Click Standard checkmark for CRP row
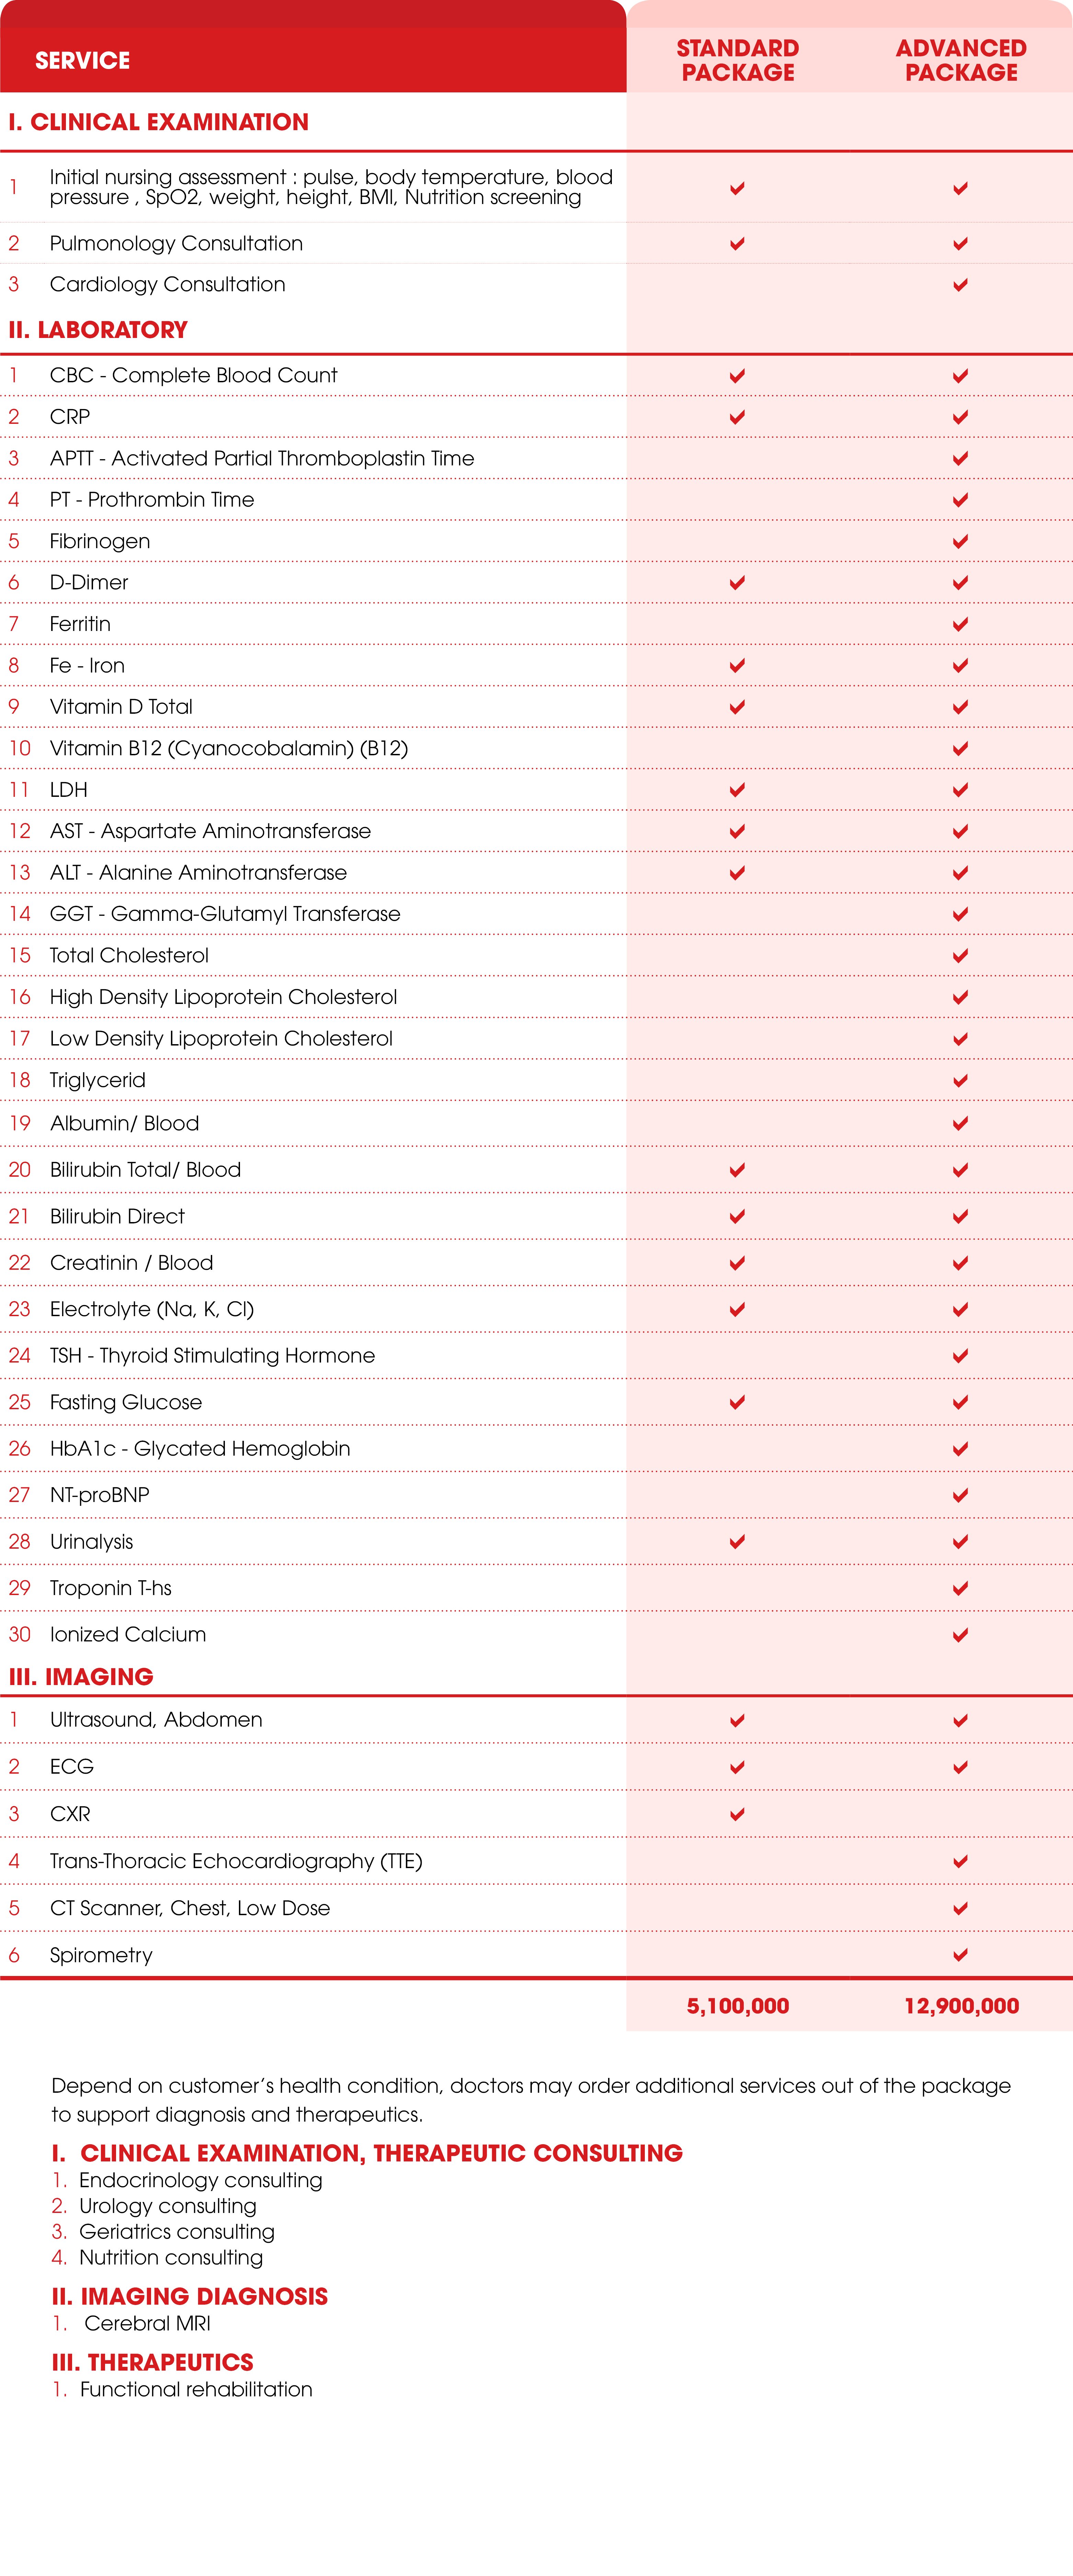The height and width of the screenshot is (2576, 1073). coord(737,417)
